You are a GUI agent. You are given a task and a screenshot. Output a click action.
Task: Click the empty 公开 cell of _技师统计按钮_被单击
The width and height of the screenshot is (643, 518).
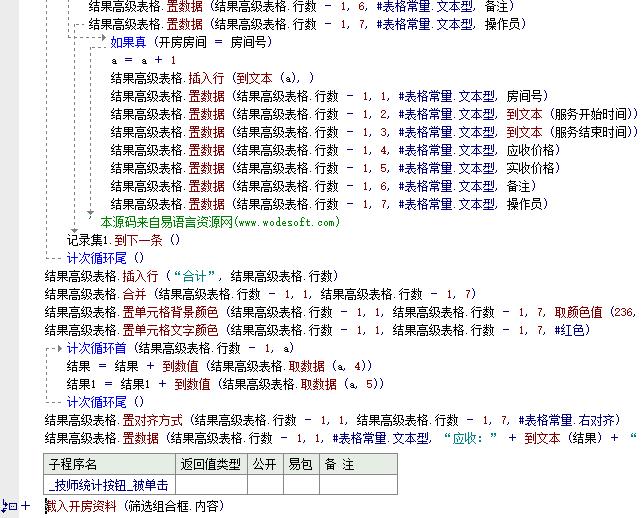tap(265, 485)
